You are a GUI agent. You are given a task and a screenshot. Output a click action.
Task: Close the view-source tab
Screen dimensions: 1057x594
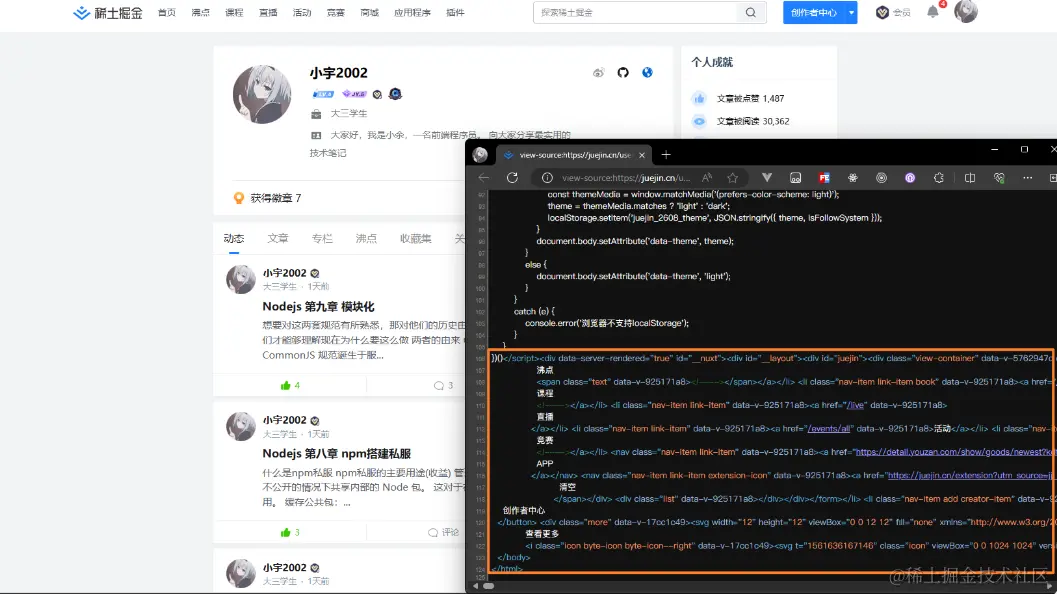point(642,155)
